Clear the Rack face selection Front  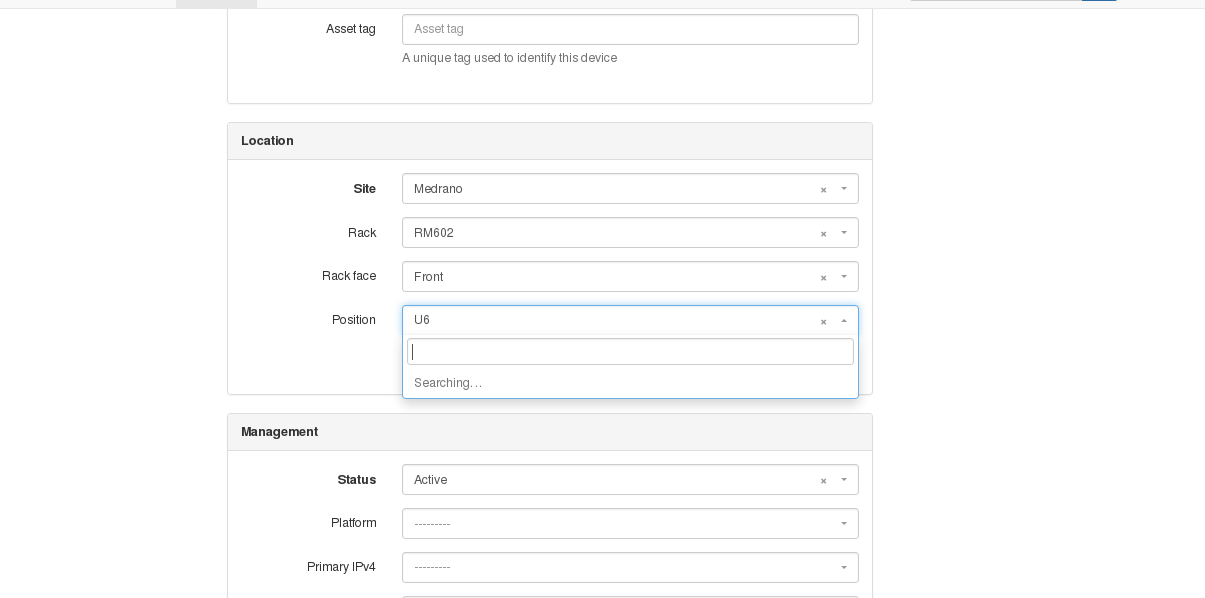[823, 277]
